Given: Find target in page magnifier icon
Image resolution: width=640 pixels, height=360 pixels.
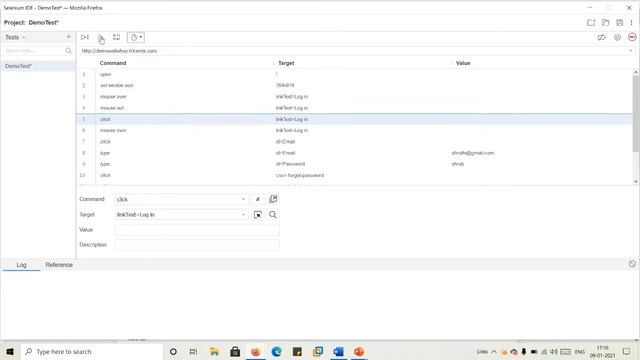Looking at the screenshot, I should coord(273,215).
